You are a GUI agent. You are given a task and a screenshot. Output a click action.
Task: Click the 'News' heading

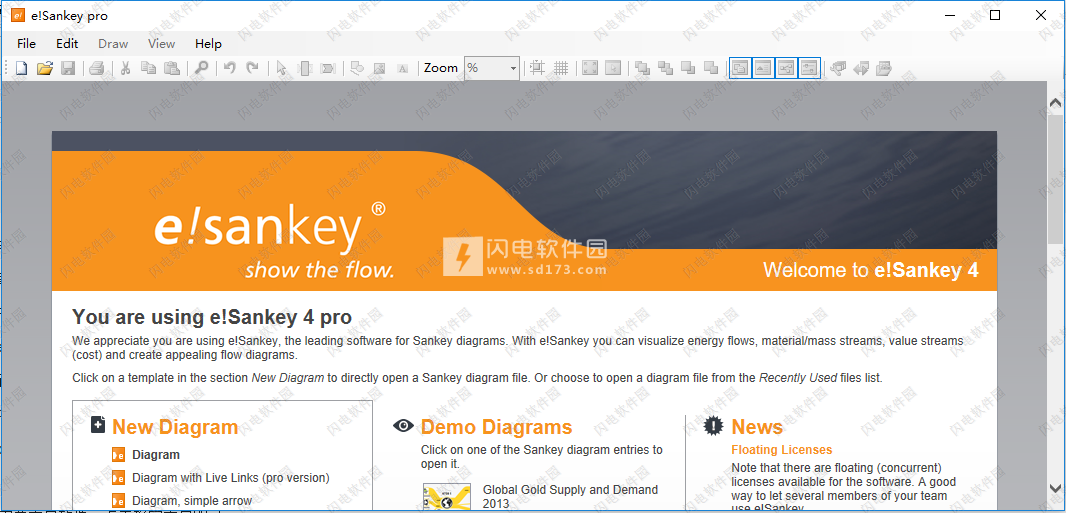pos(757,427)
